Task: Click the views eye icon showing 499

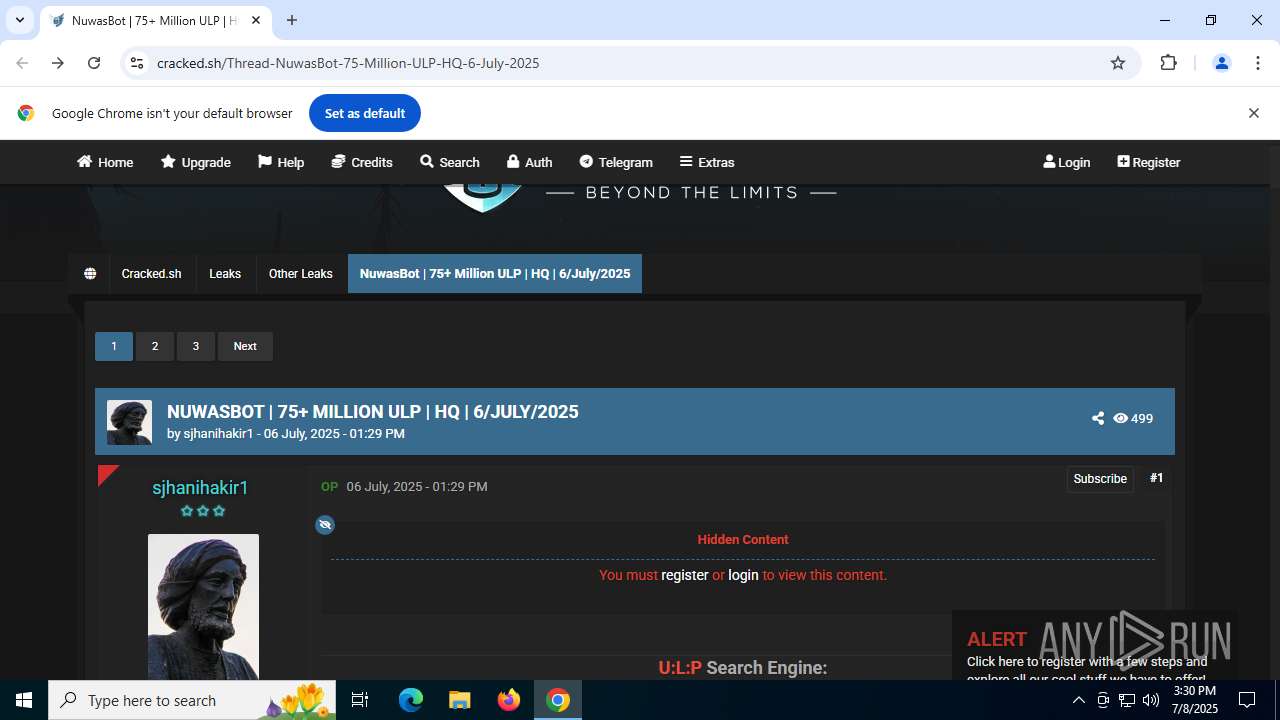Action: (x=1120, y=418)
